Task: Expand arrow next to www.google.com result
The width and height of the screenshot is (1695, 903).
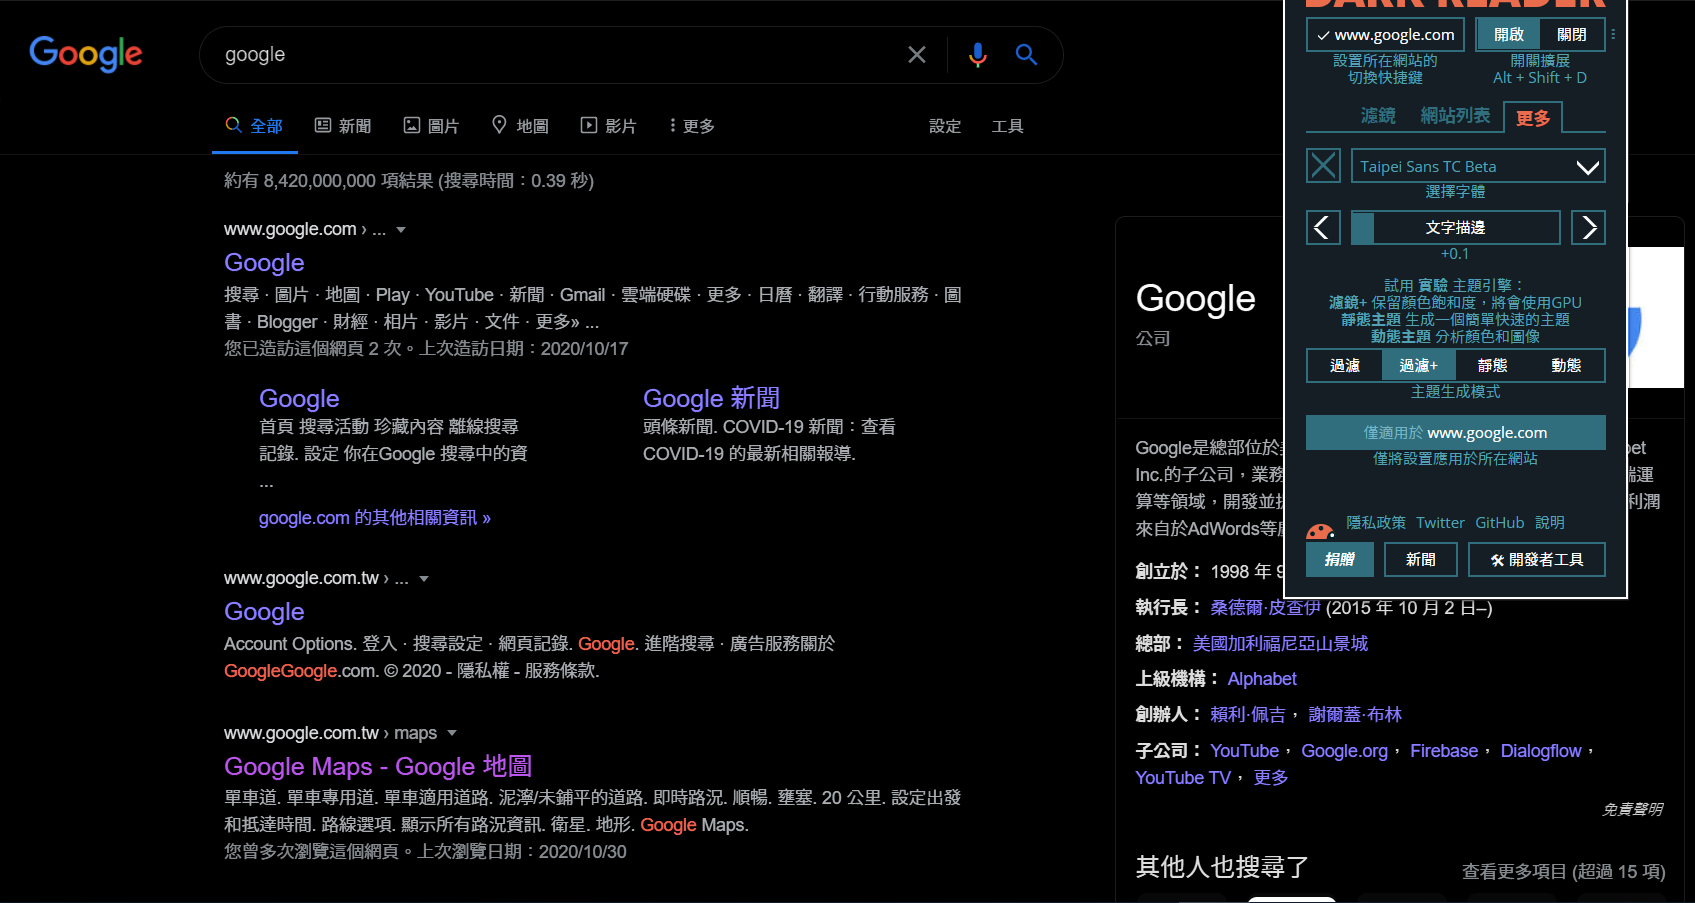Action: (x=401, y=230)
